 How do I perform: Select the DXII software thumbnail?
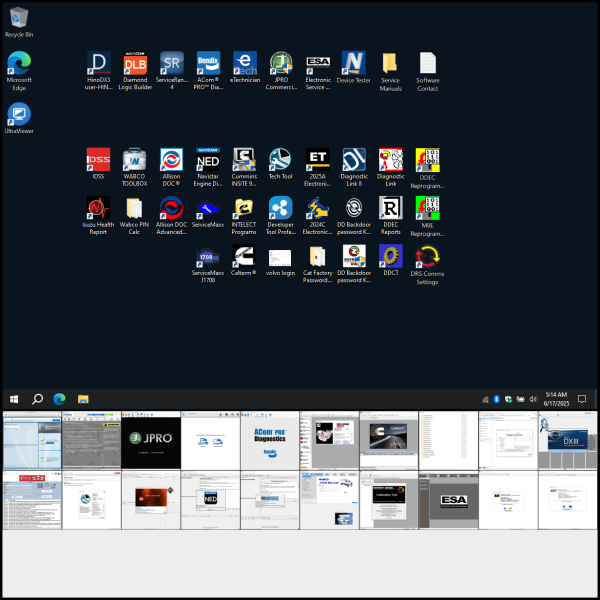(567, 440)
